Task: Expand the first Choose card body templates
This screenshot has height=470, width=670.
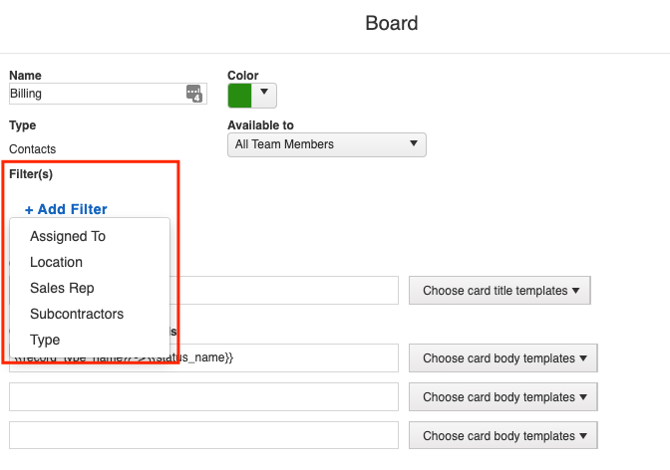Action: click(503, 358)
